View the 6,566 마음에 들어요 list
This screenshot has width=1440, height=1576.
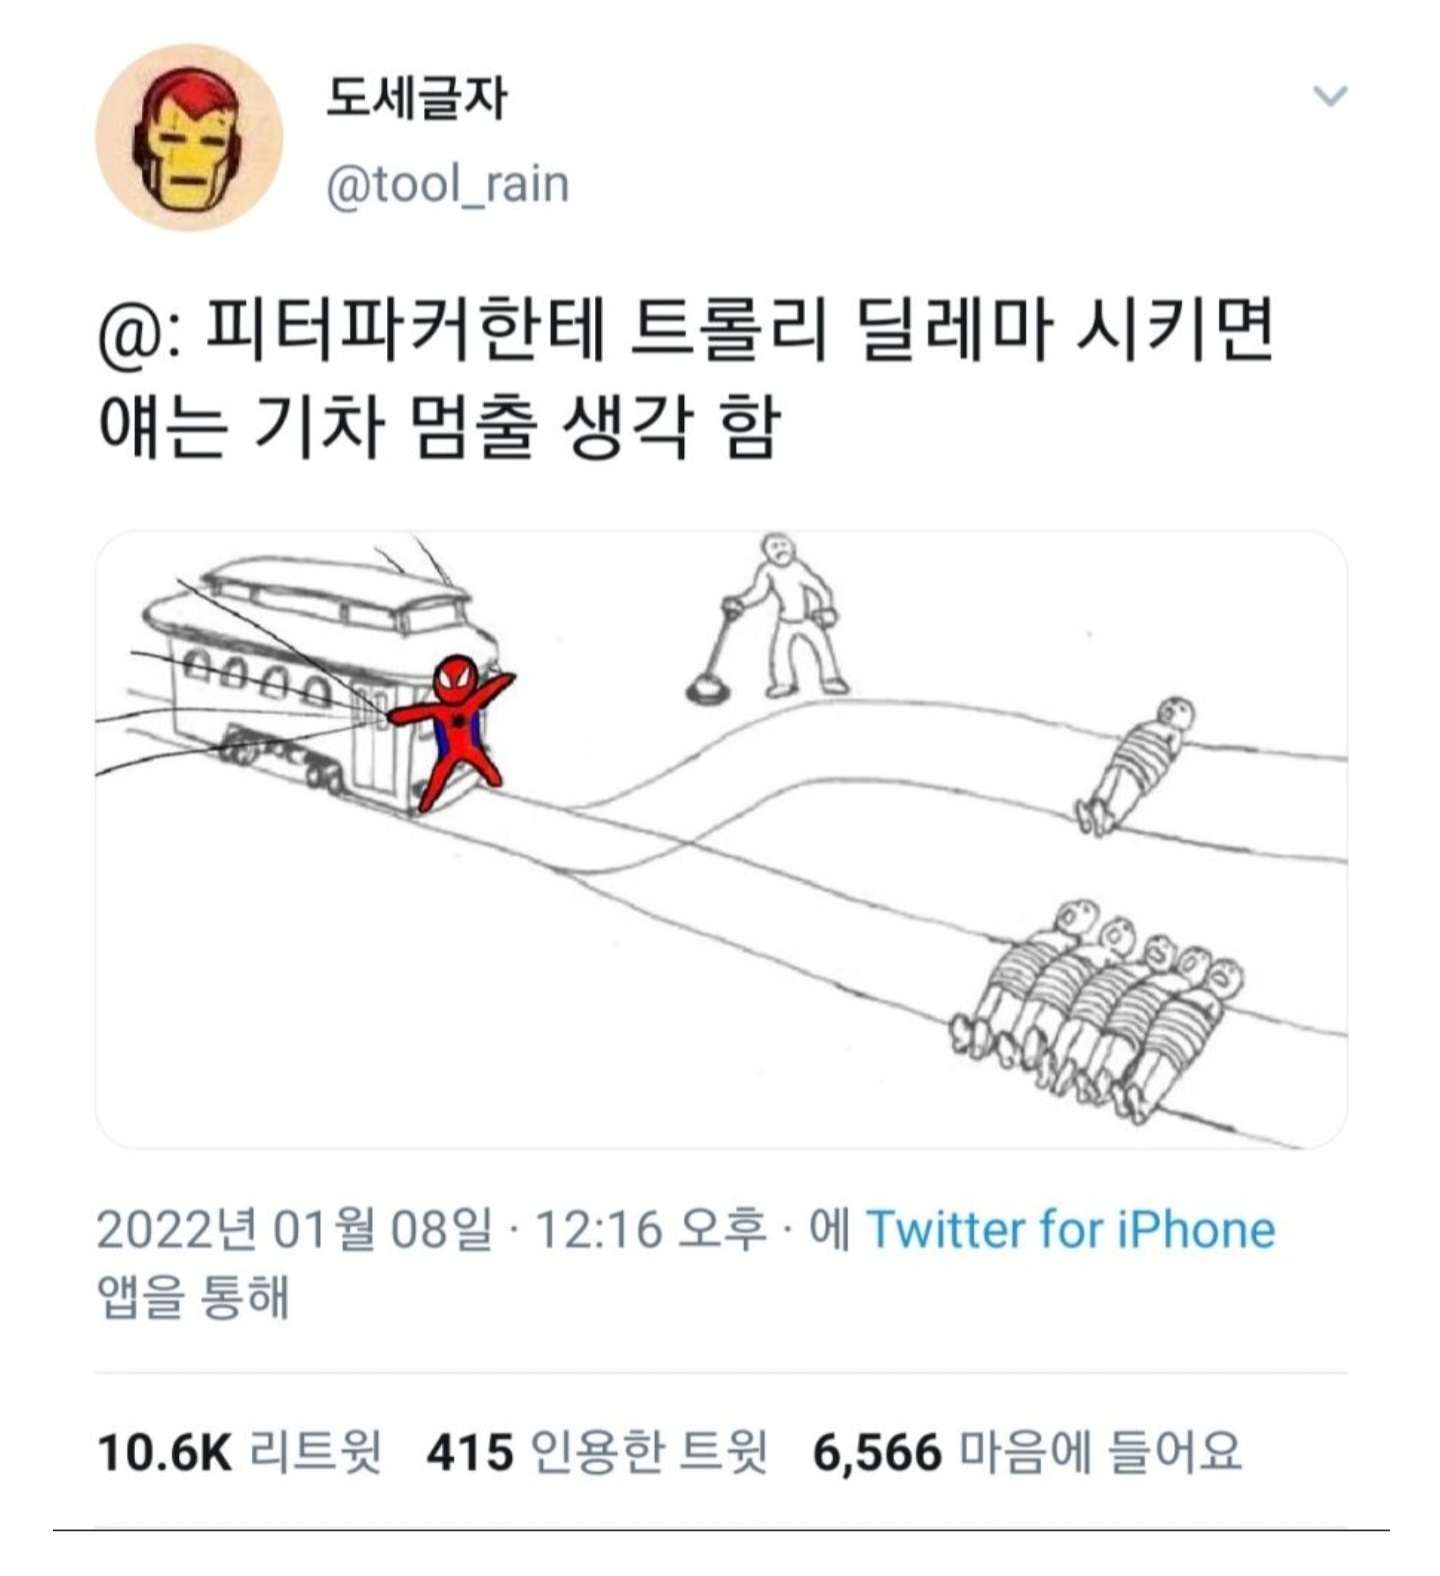1026,1452
